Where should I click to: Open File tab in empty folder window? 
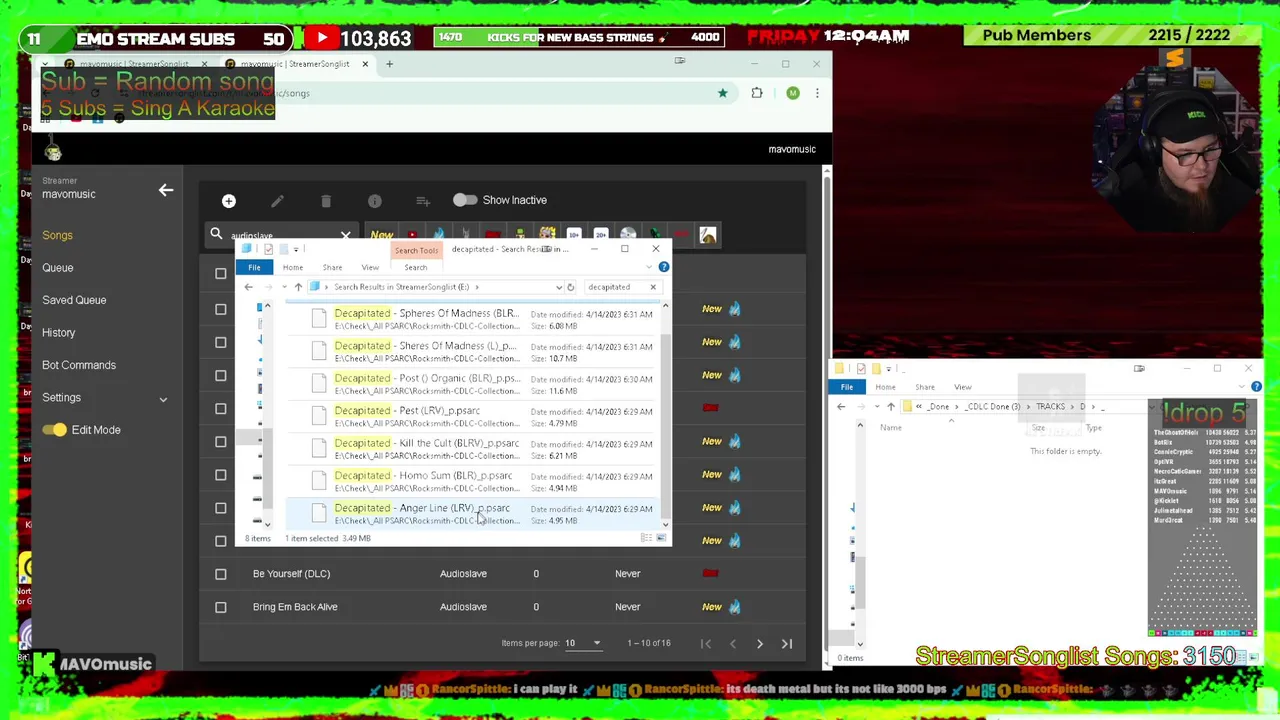pos(847,387)
